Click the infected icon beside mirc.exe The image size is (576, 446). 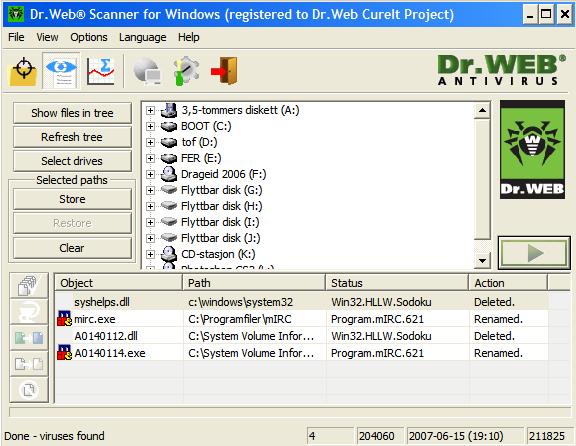(x=64, y=319)
